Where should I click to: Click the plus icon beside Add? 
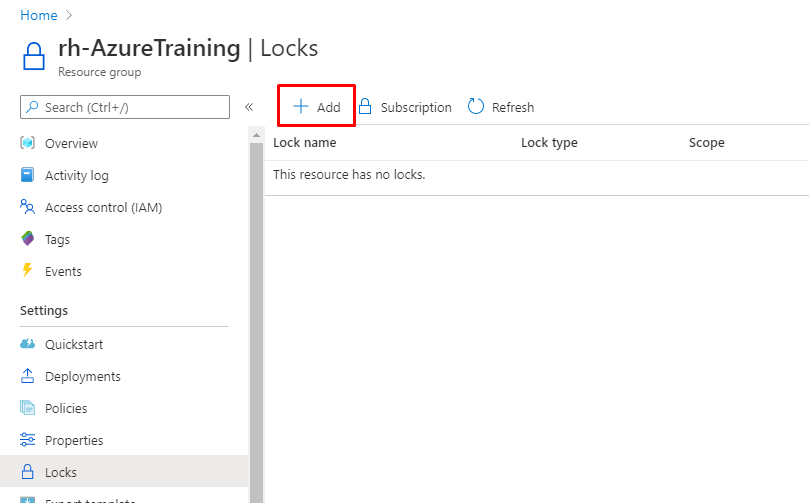pyautogui.click(x=301, y=106)
